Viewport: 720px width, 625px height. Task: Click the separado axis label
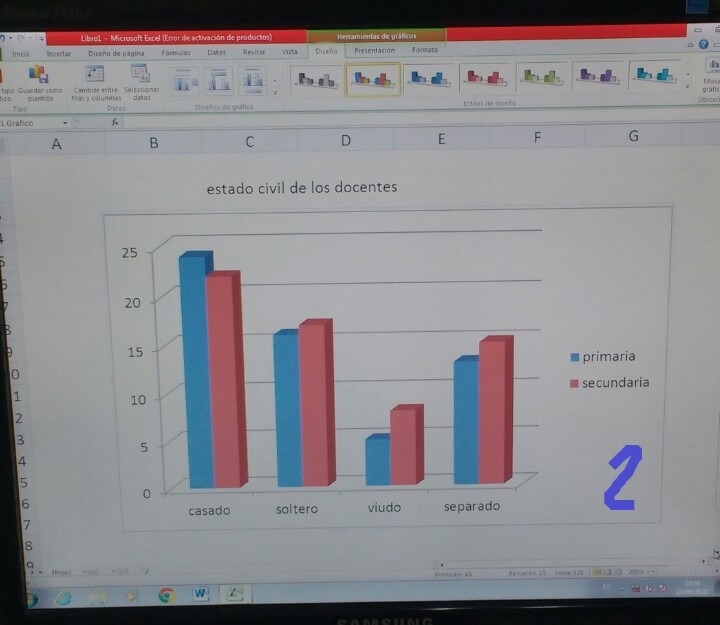pyautogui.click(x=472, y=506)
